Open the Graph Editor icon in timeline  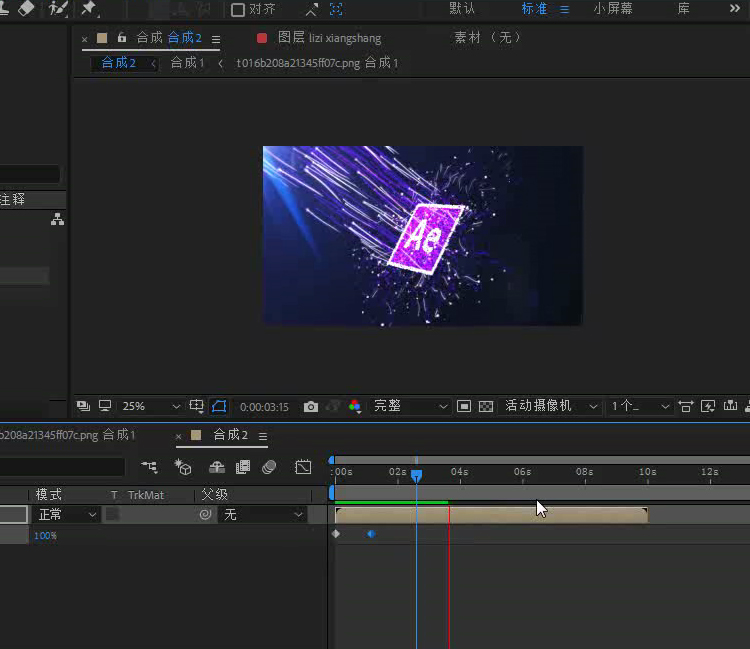(303, 467)
